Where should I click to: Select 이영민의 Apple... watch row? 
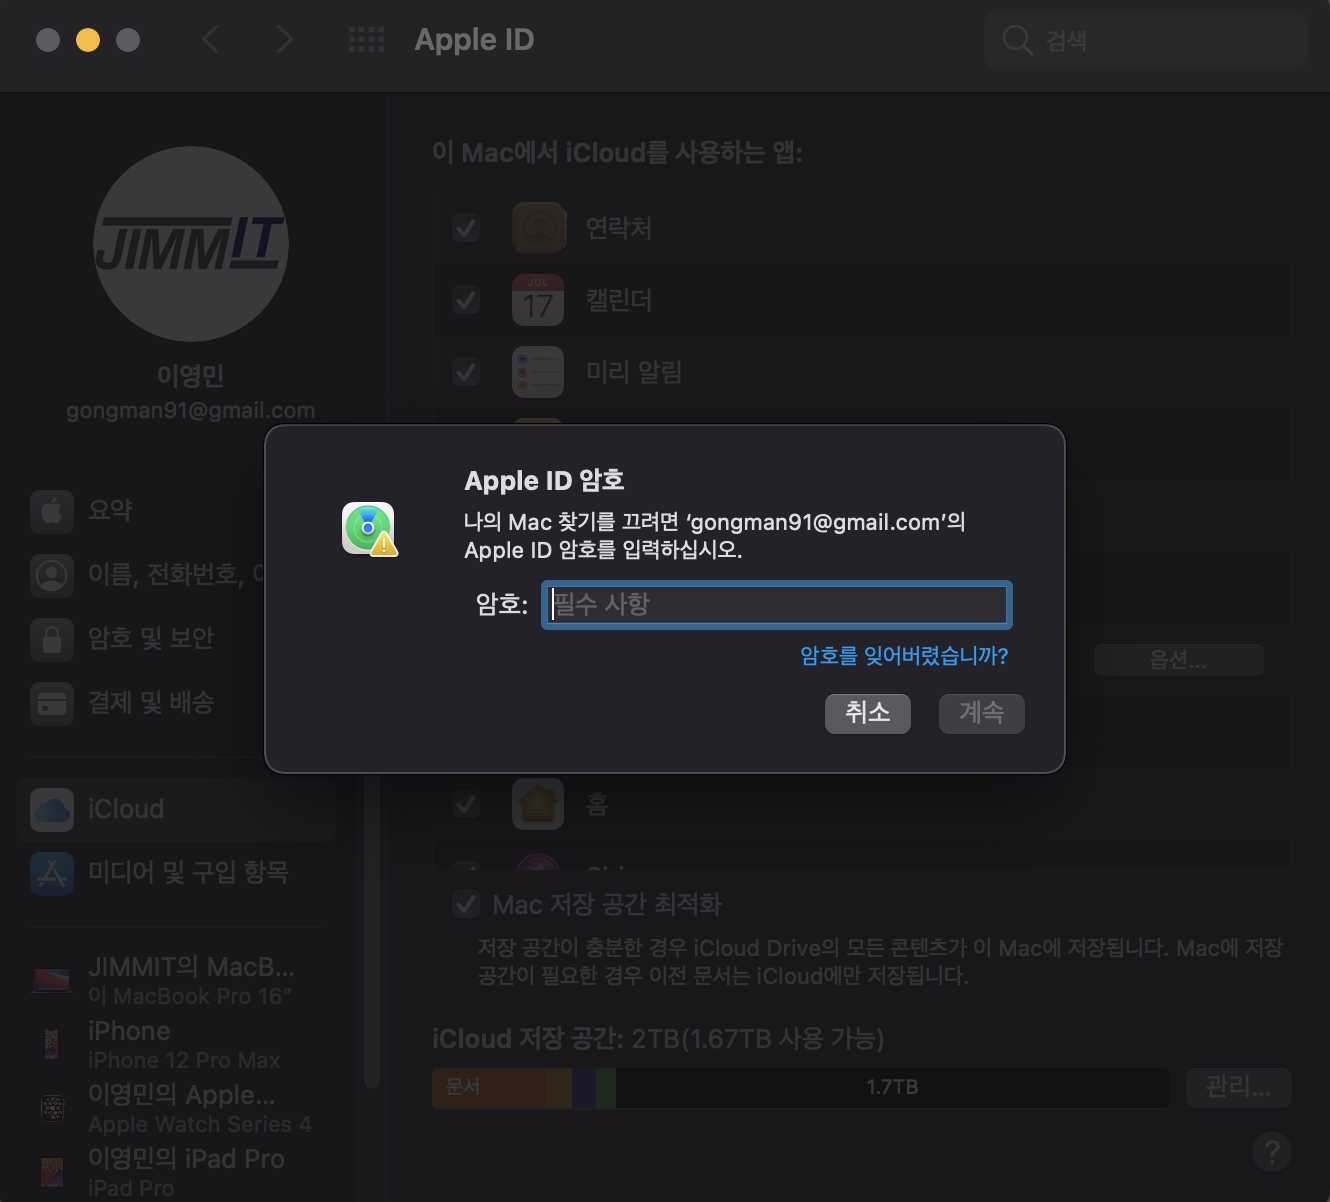click(x=176, y=1108)
